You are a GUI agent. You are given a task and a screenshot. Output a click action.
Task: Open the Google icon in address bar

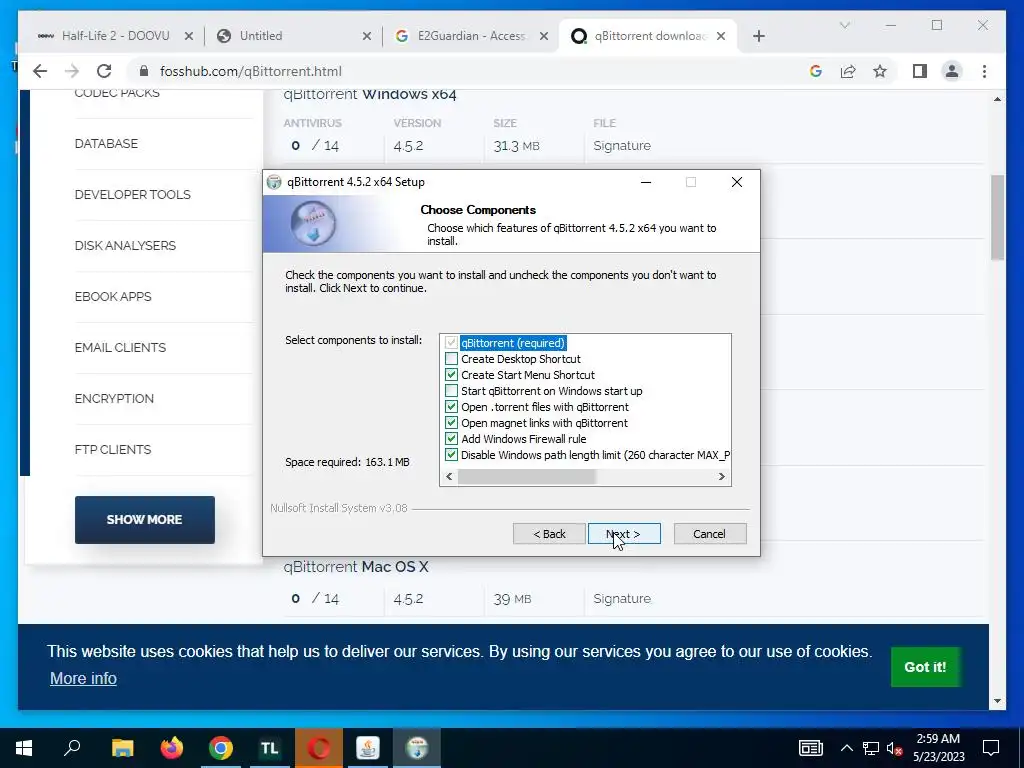pyautogui.click(x=816, y=71)
